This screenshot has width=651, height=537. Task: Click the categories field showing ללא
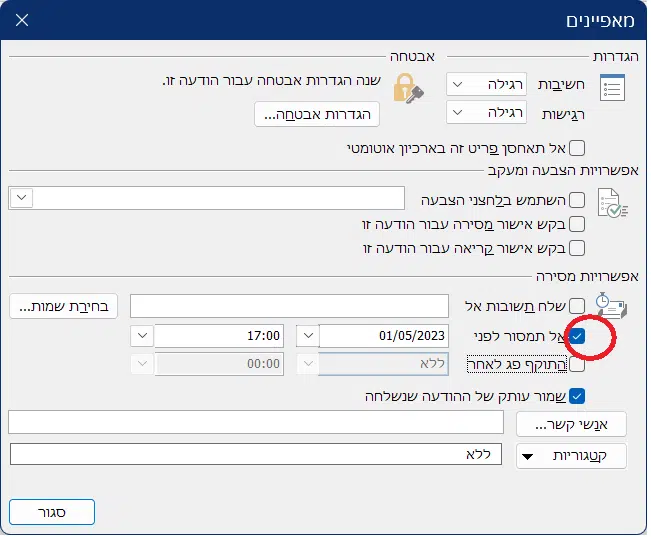pyautogui.click(x=256, y=454)
